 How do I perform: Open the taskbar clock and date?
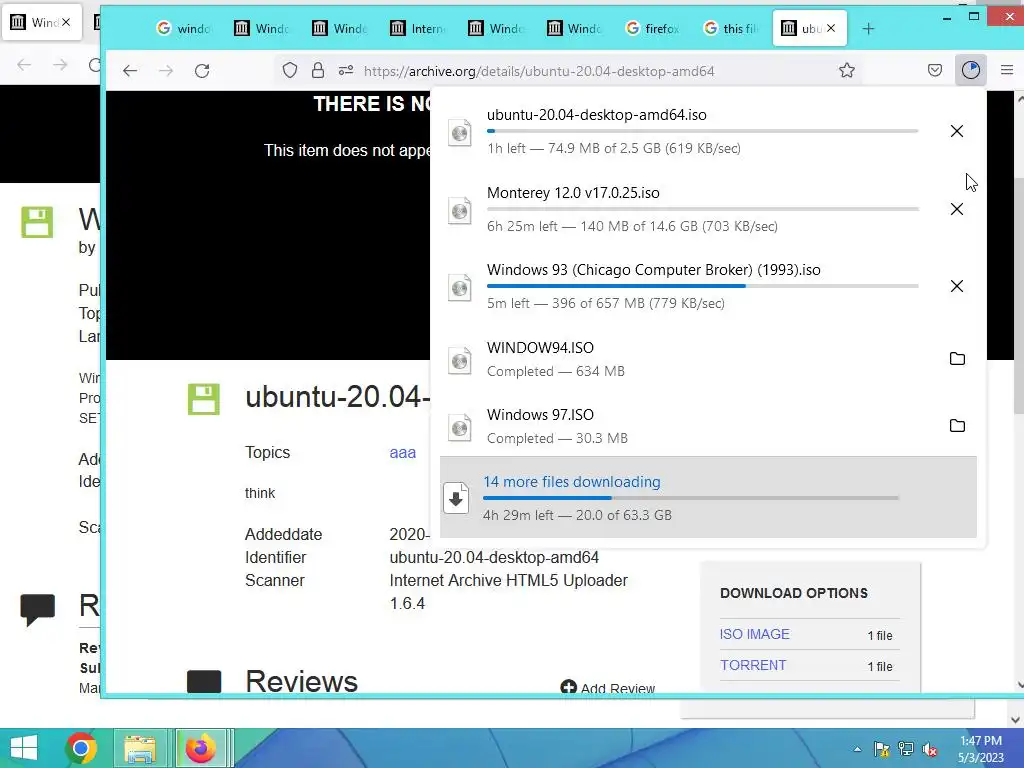980,749
